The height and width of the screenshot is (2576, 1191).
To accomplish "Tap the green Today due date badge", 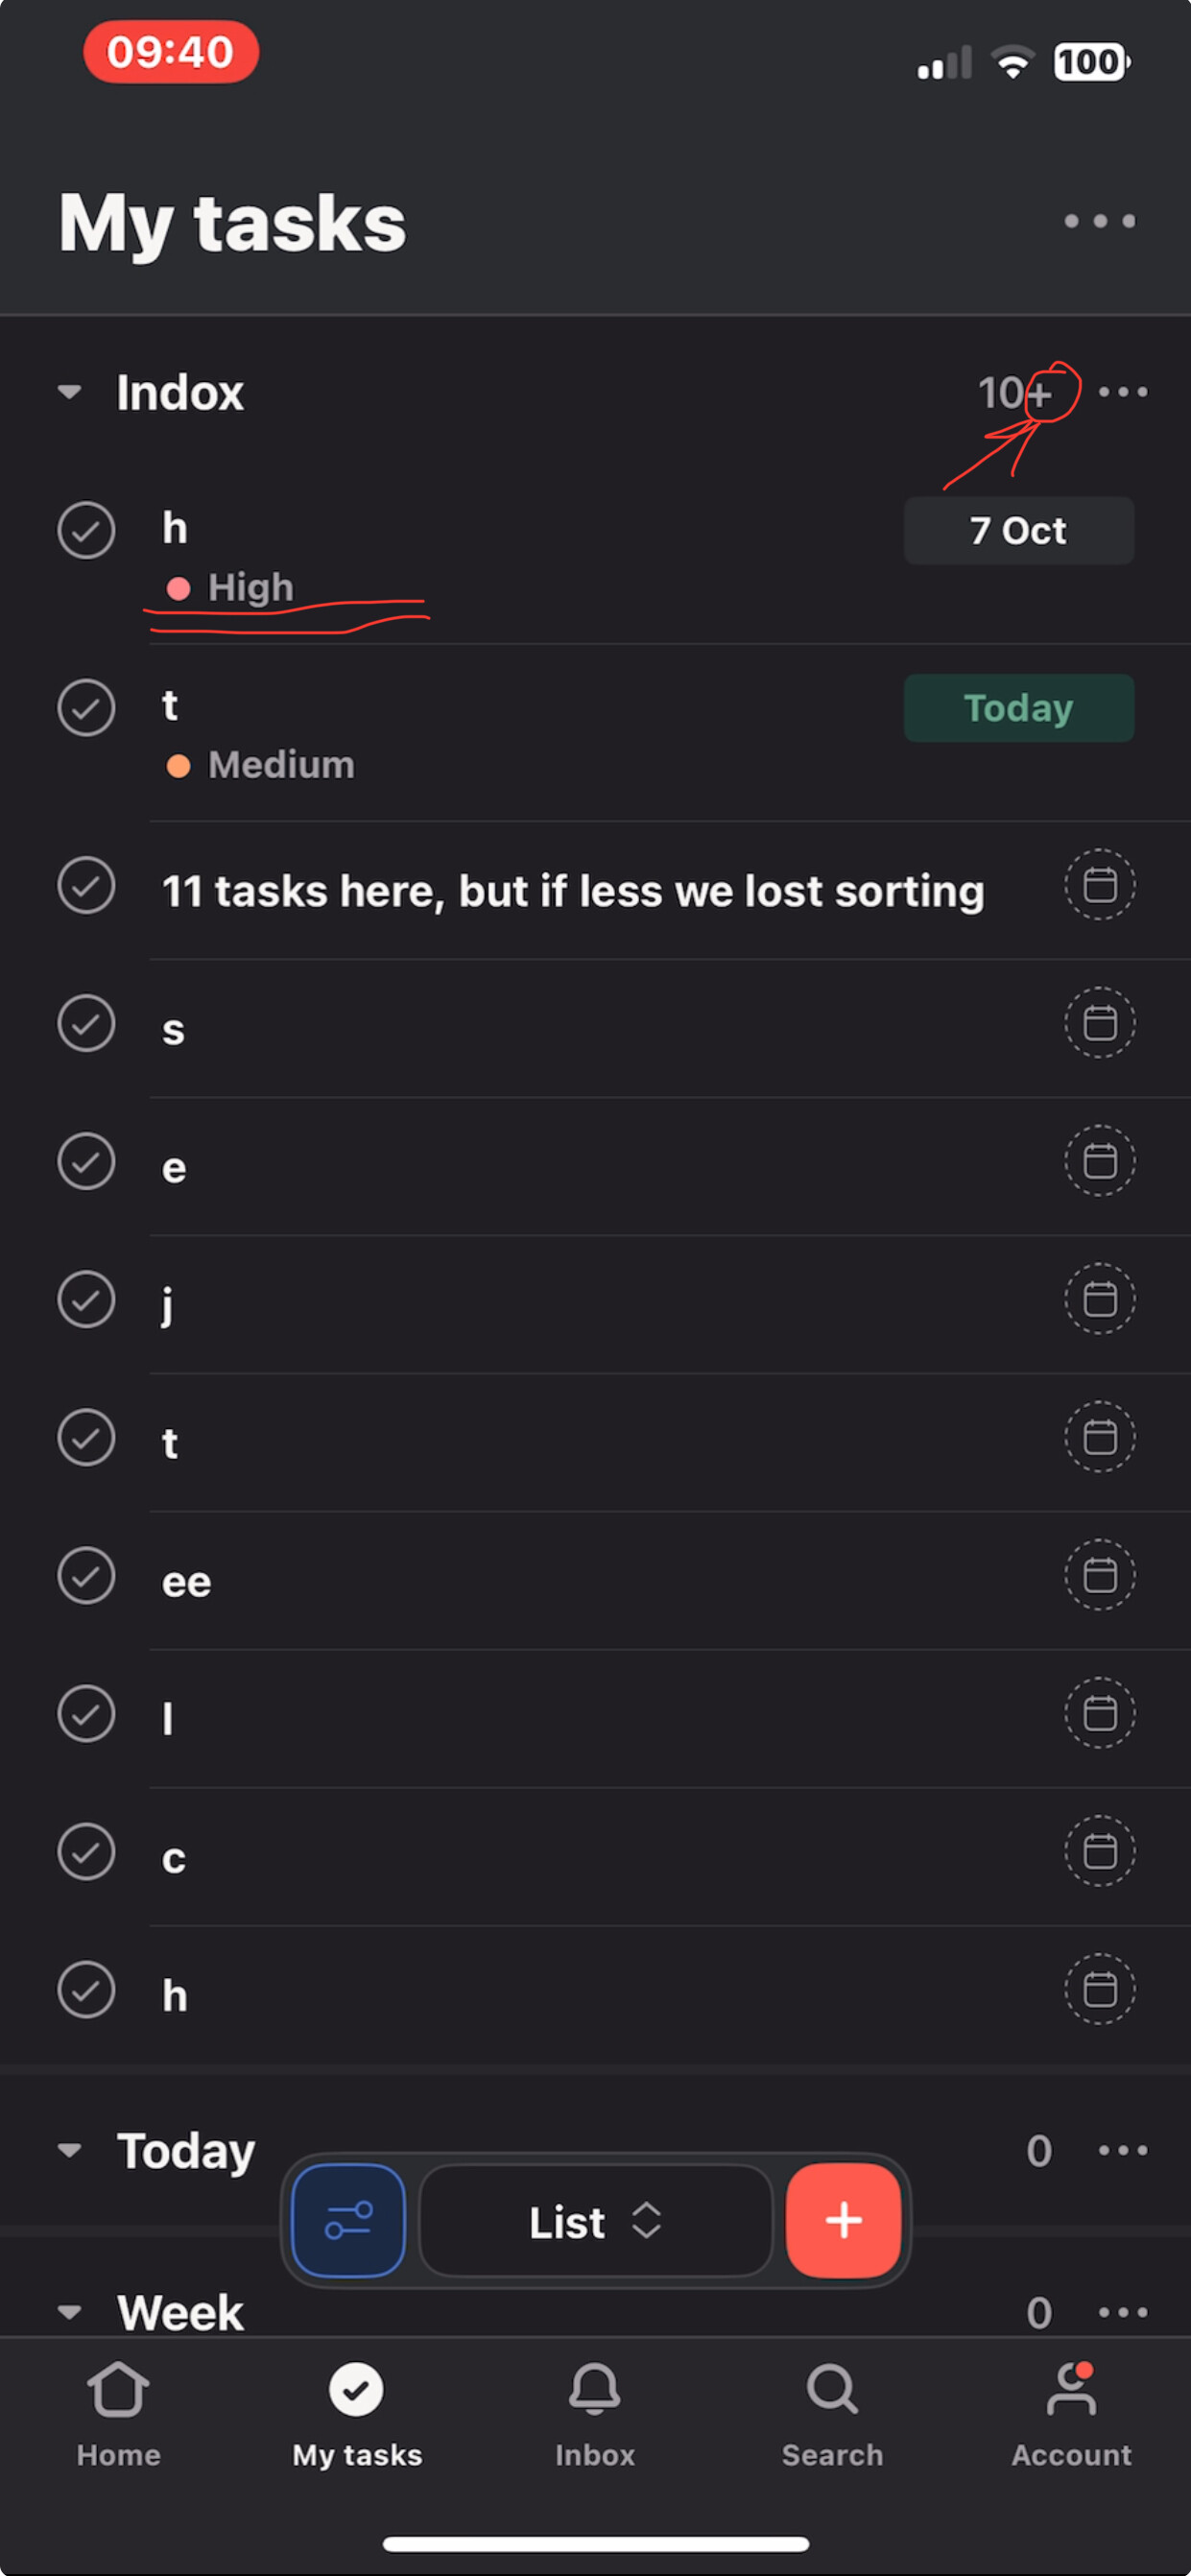I will [1018, 708].
